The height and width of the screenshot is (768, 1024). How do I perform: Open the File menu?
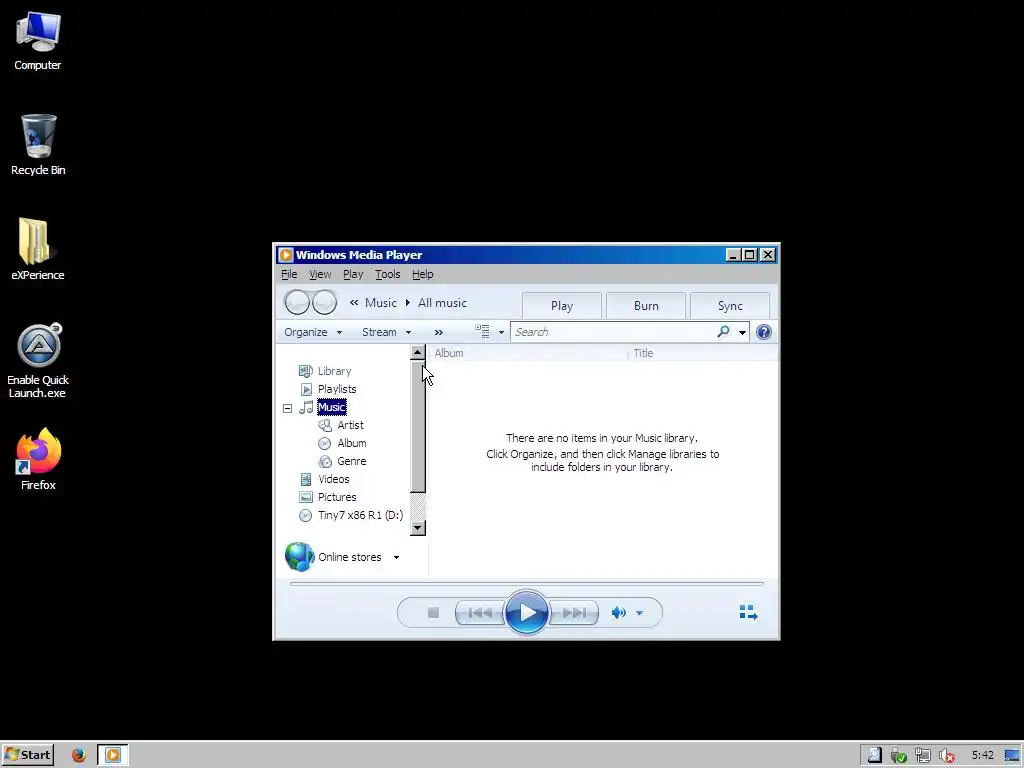coord(289,274)
